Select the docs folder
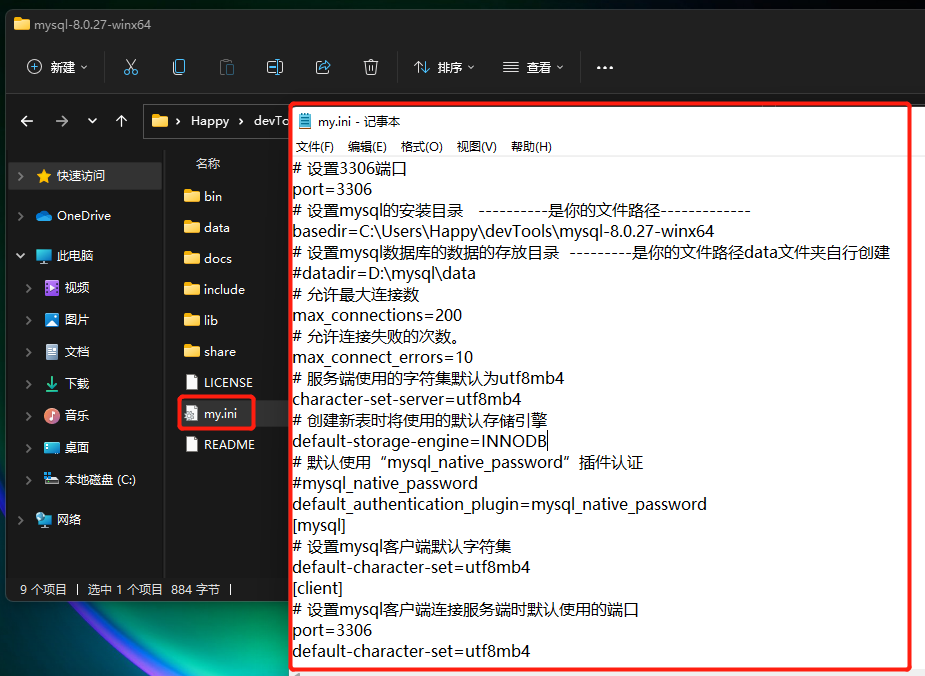 [x=208, y=258]
